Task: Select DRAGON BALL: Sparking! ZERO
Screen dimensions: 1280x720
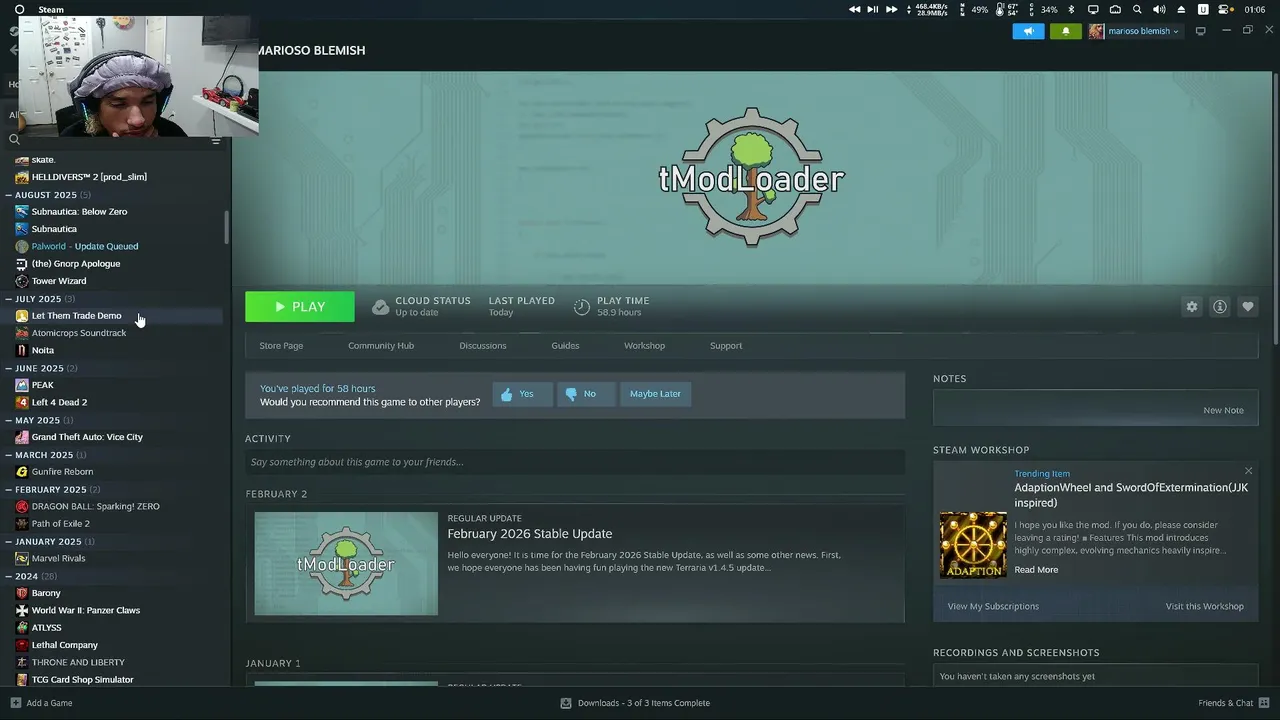Action: click(x=95, y=506)
